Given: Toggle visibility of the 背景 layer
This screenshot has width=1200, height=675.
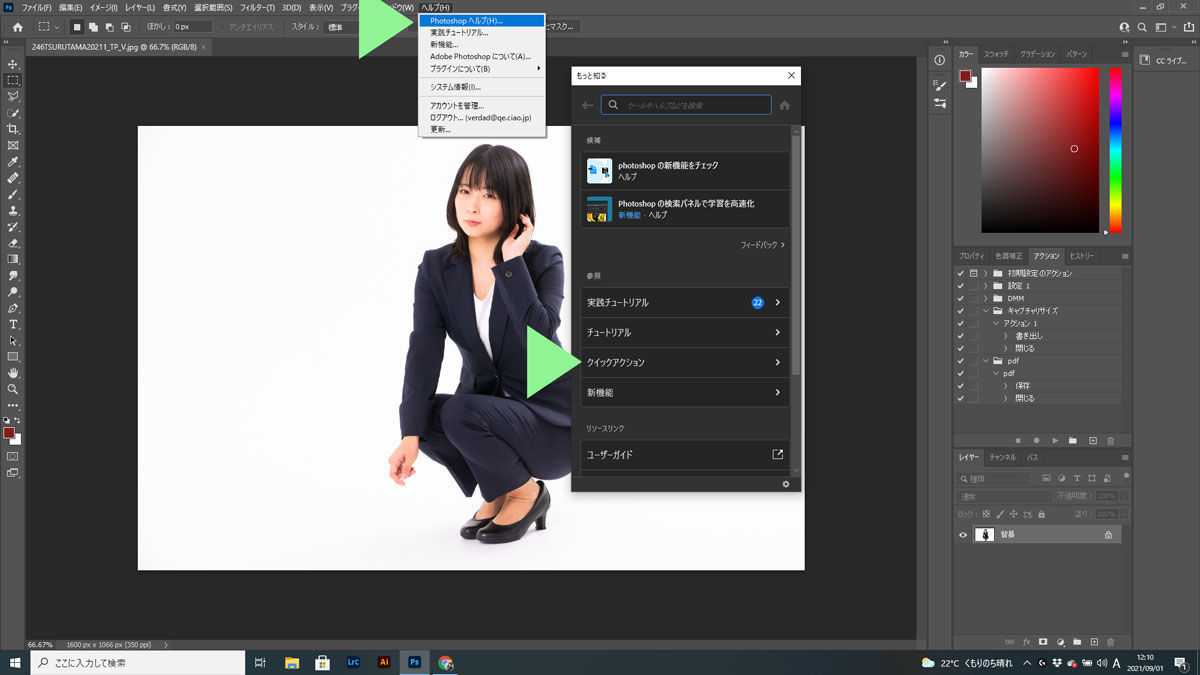Looking at the screenshot, I should (962, 534).
